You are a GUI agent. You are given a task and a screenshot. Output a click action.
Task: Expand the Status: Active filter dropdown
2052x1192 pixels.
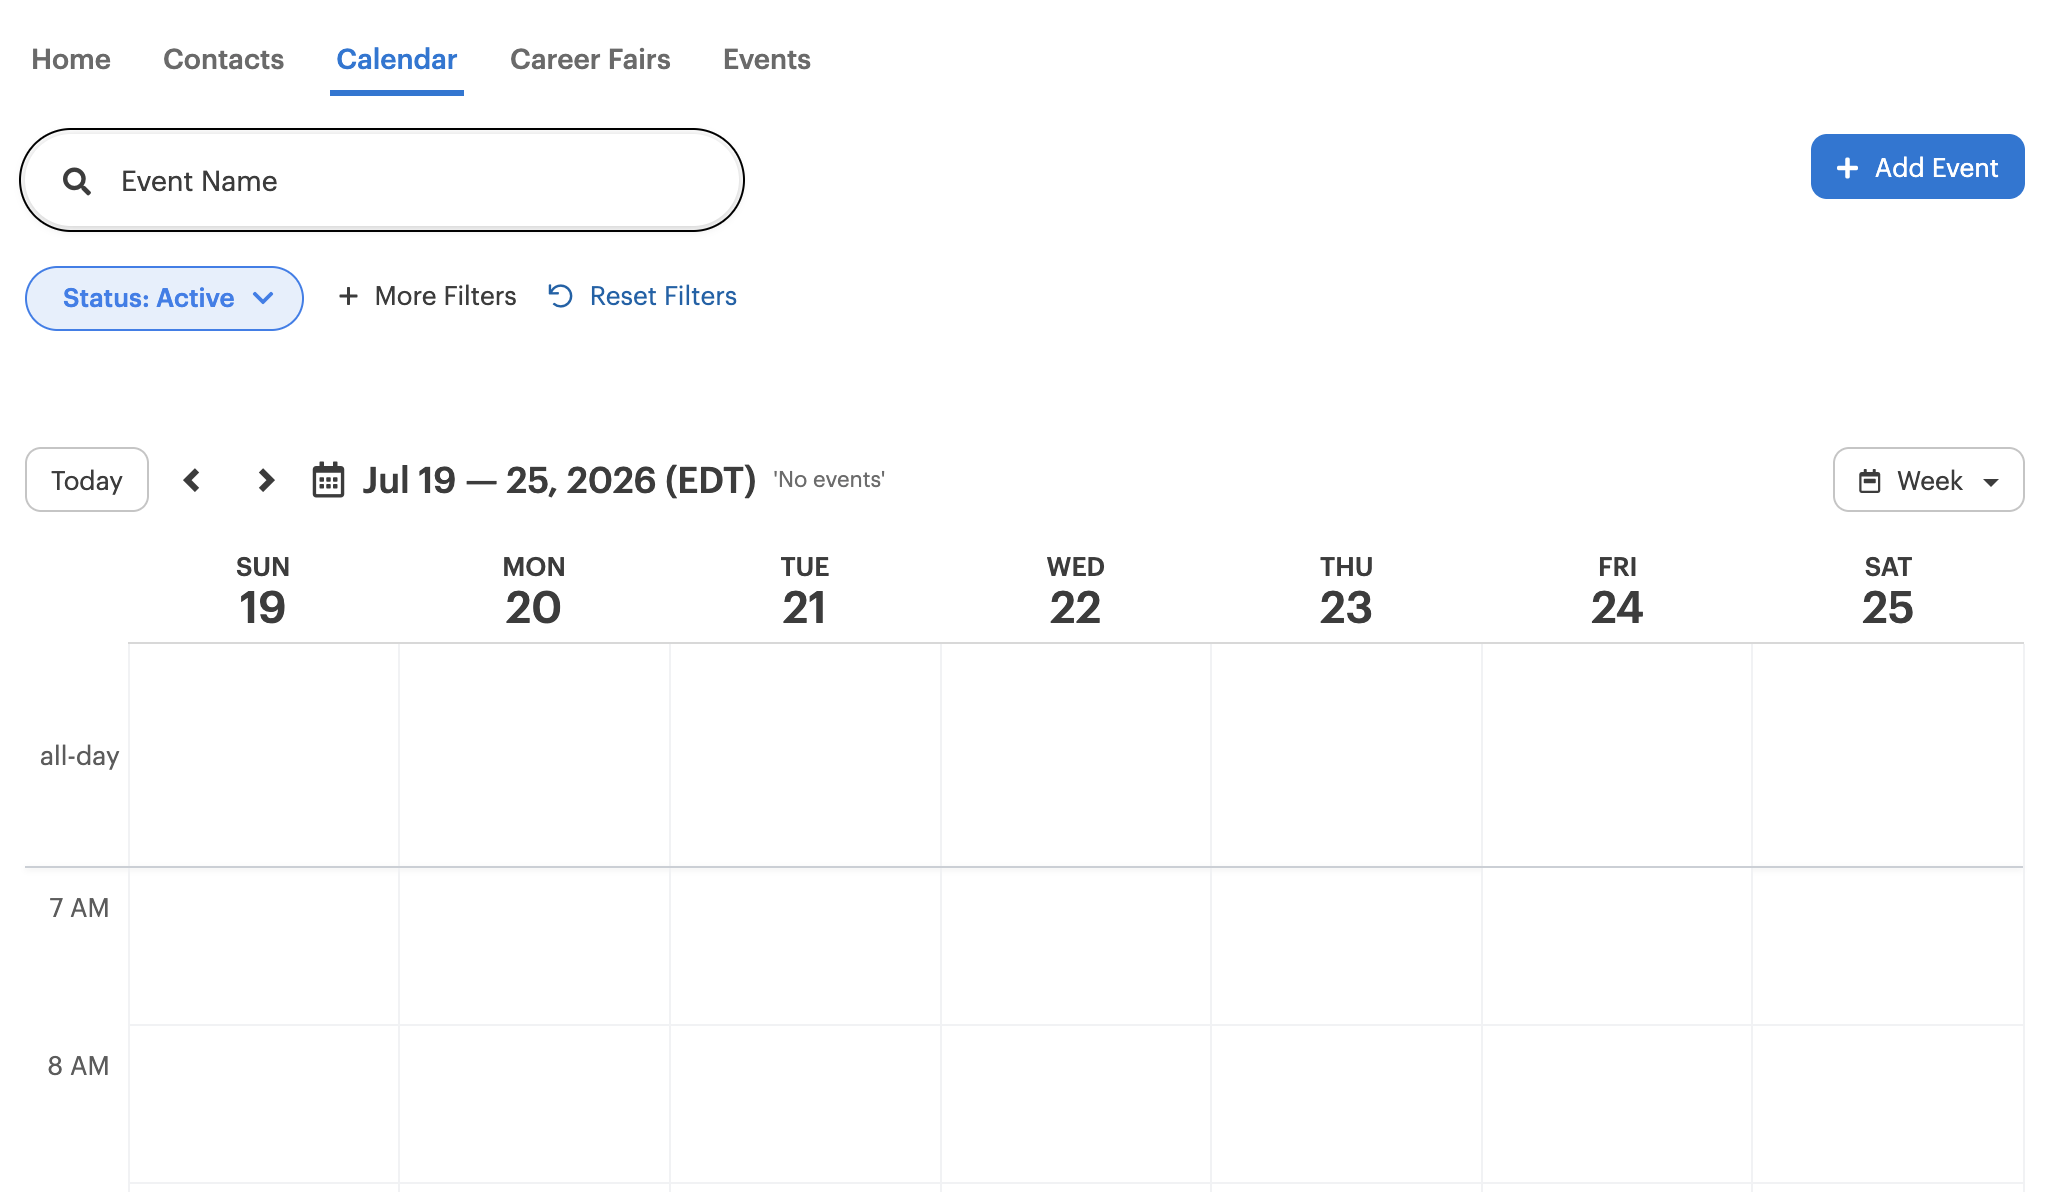click(x=164, y=298)
